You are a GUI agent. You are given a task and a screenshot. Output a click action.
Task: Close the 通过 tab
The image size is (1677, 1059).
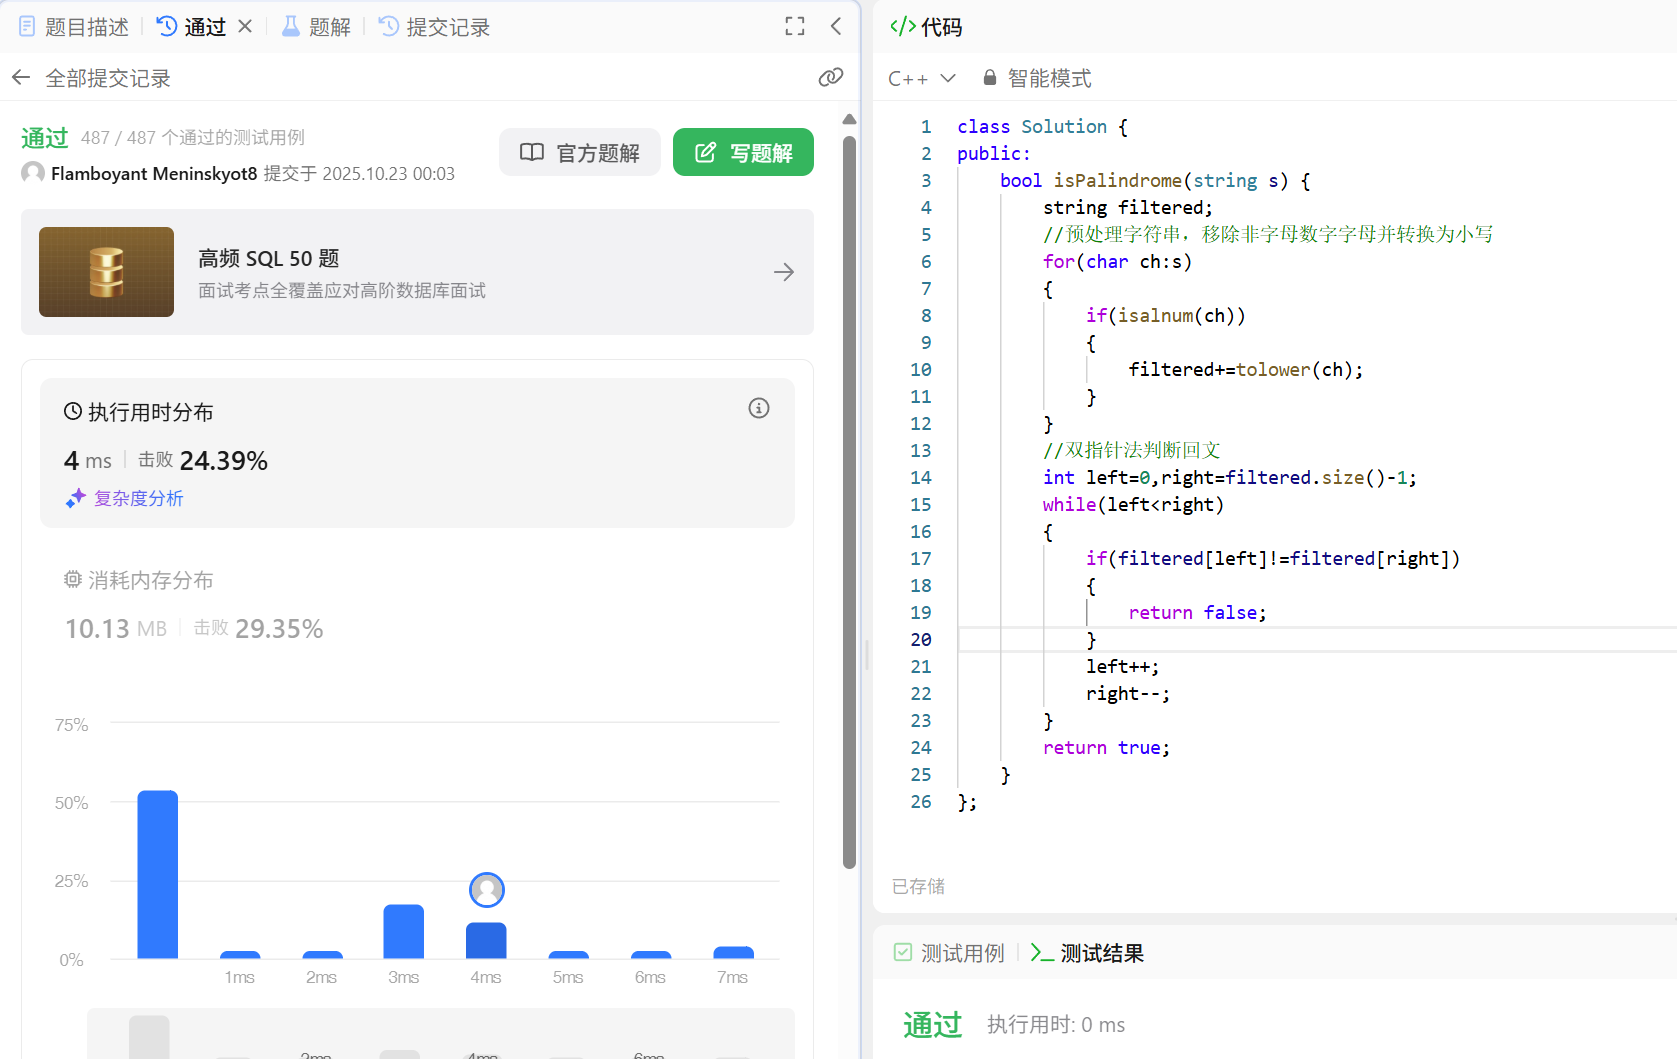click(x=245, y=27)
